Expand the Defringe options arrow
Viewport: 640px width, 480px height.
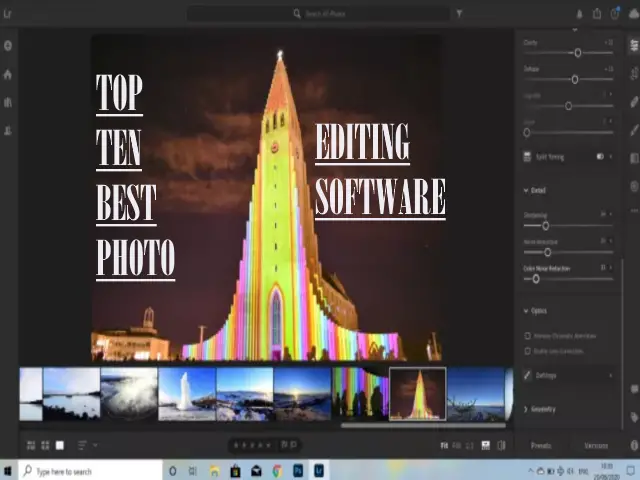pyautogui.click(x=611, y=375)
